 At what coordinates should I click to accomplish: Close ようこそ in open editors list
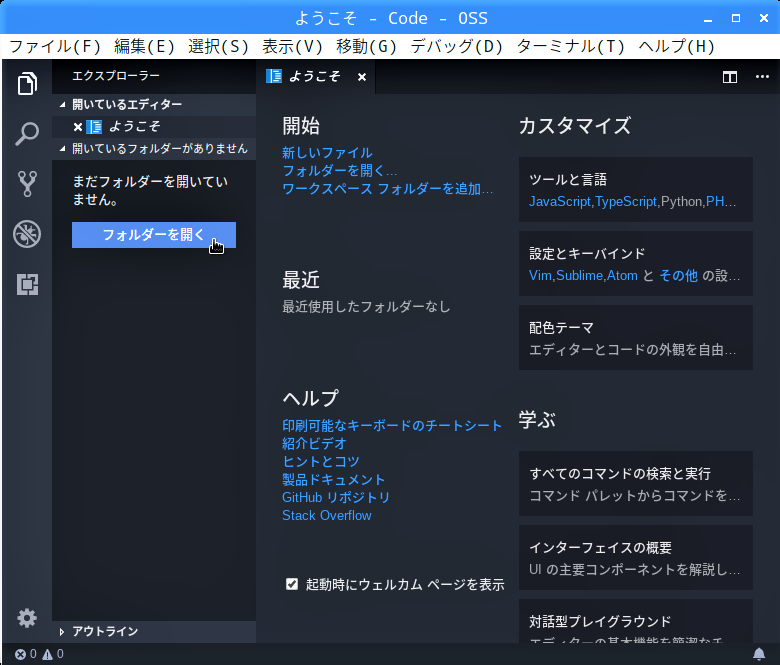coord(78,127)
